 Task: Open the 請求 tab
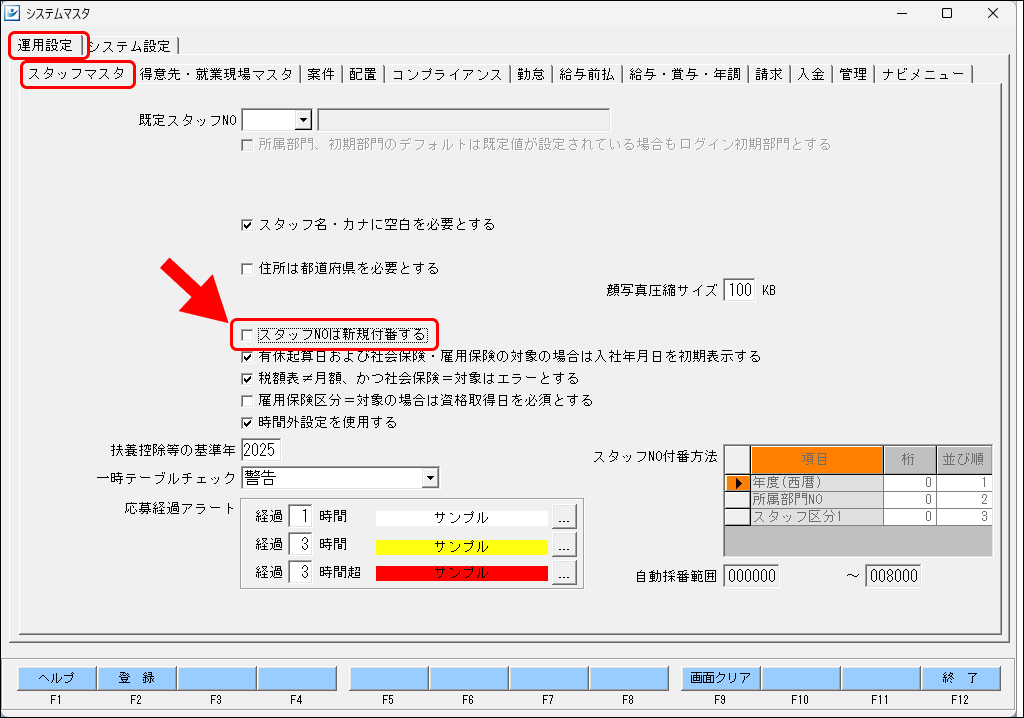pos(769,74)
